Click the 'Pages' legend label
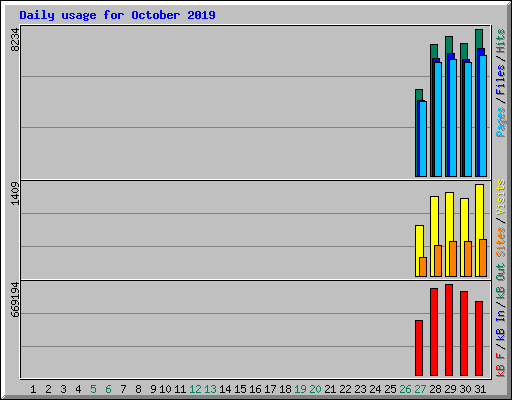The height and width of the screenshot is (400, 512). click(x=501, y=122)
